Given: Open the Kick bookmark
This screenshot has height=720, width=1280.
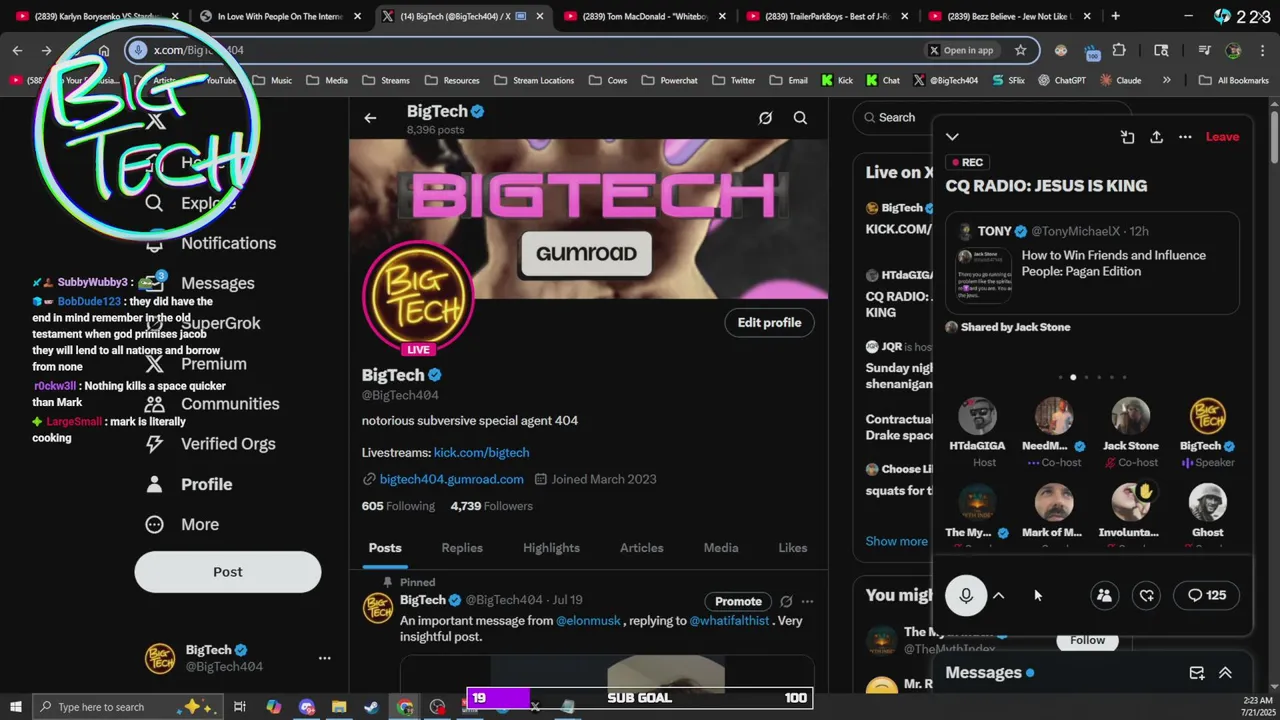Looking at the screenshot, I should click(x=837, y=80).
